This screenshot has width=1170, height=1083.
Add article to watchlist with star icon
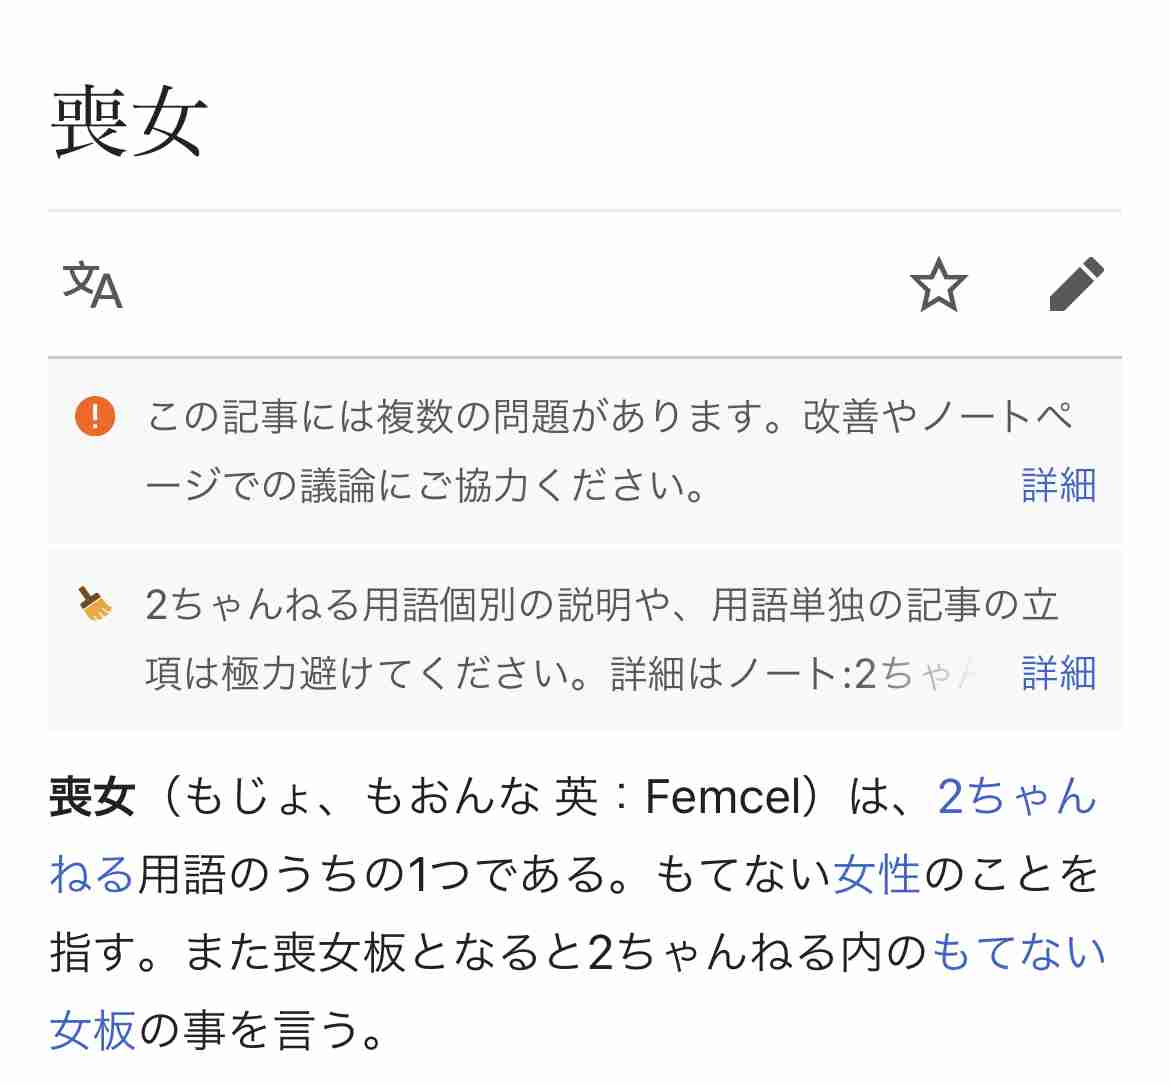pyautogui.click(x=938, y=284)
